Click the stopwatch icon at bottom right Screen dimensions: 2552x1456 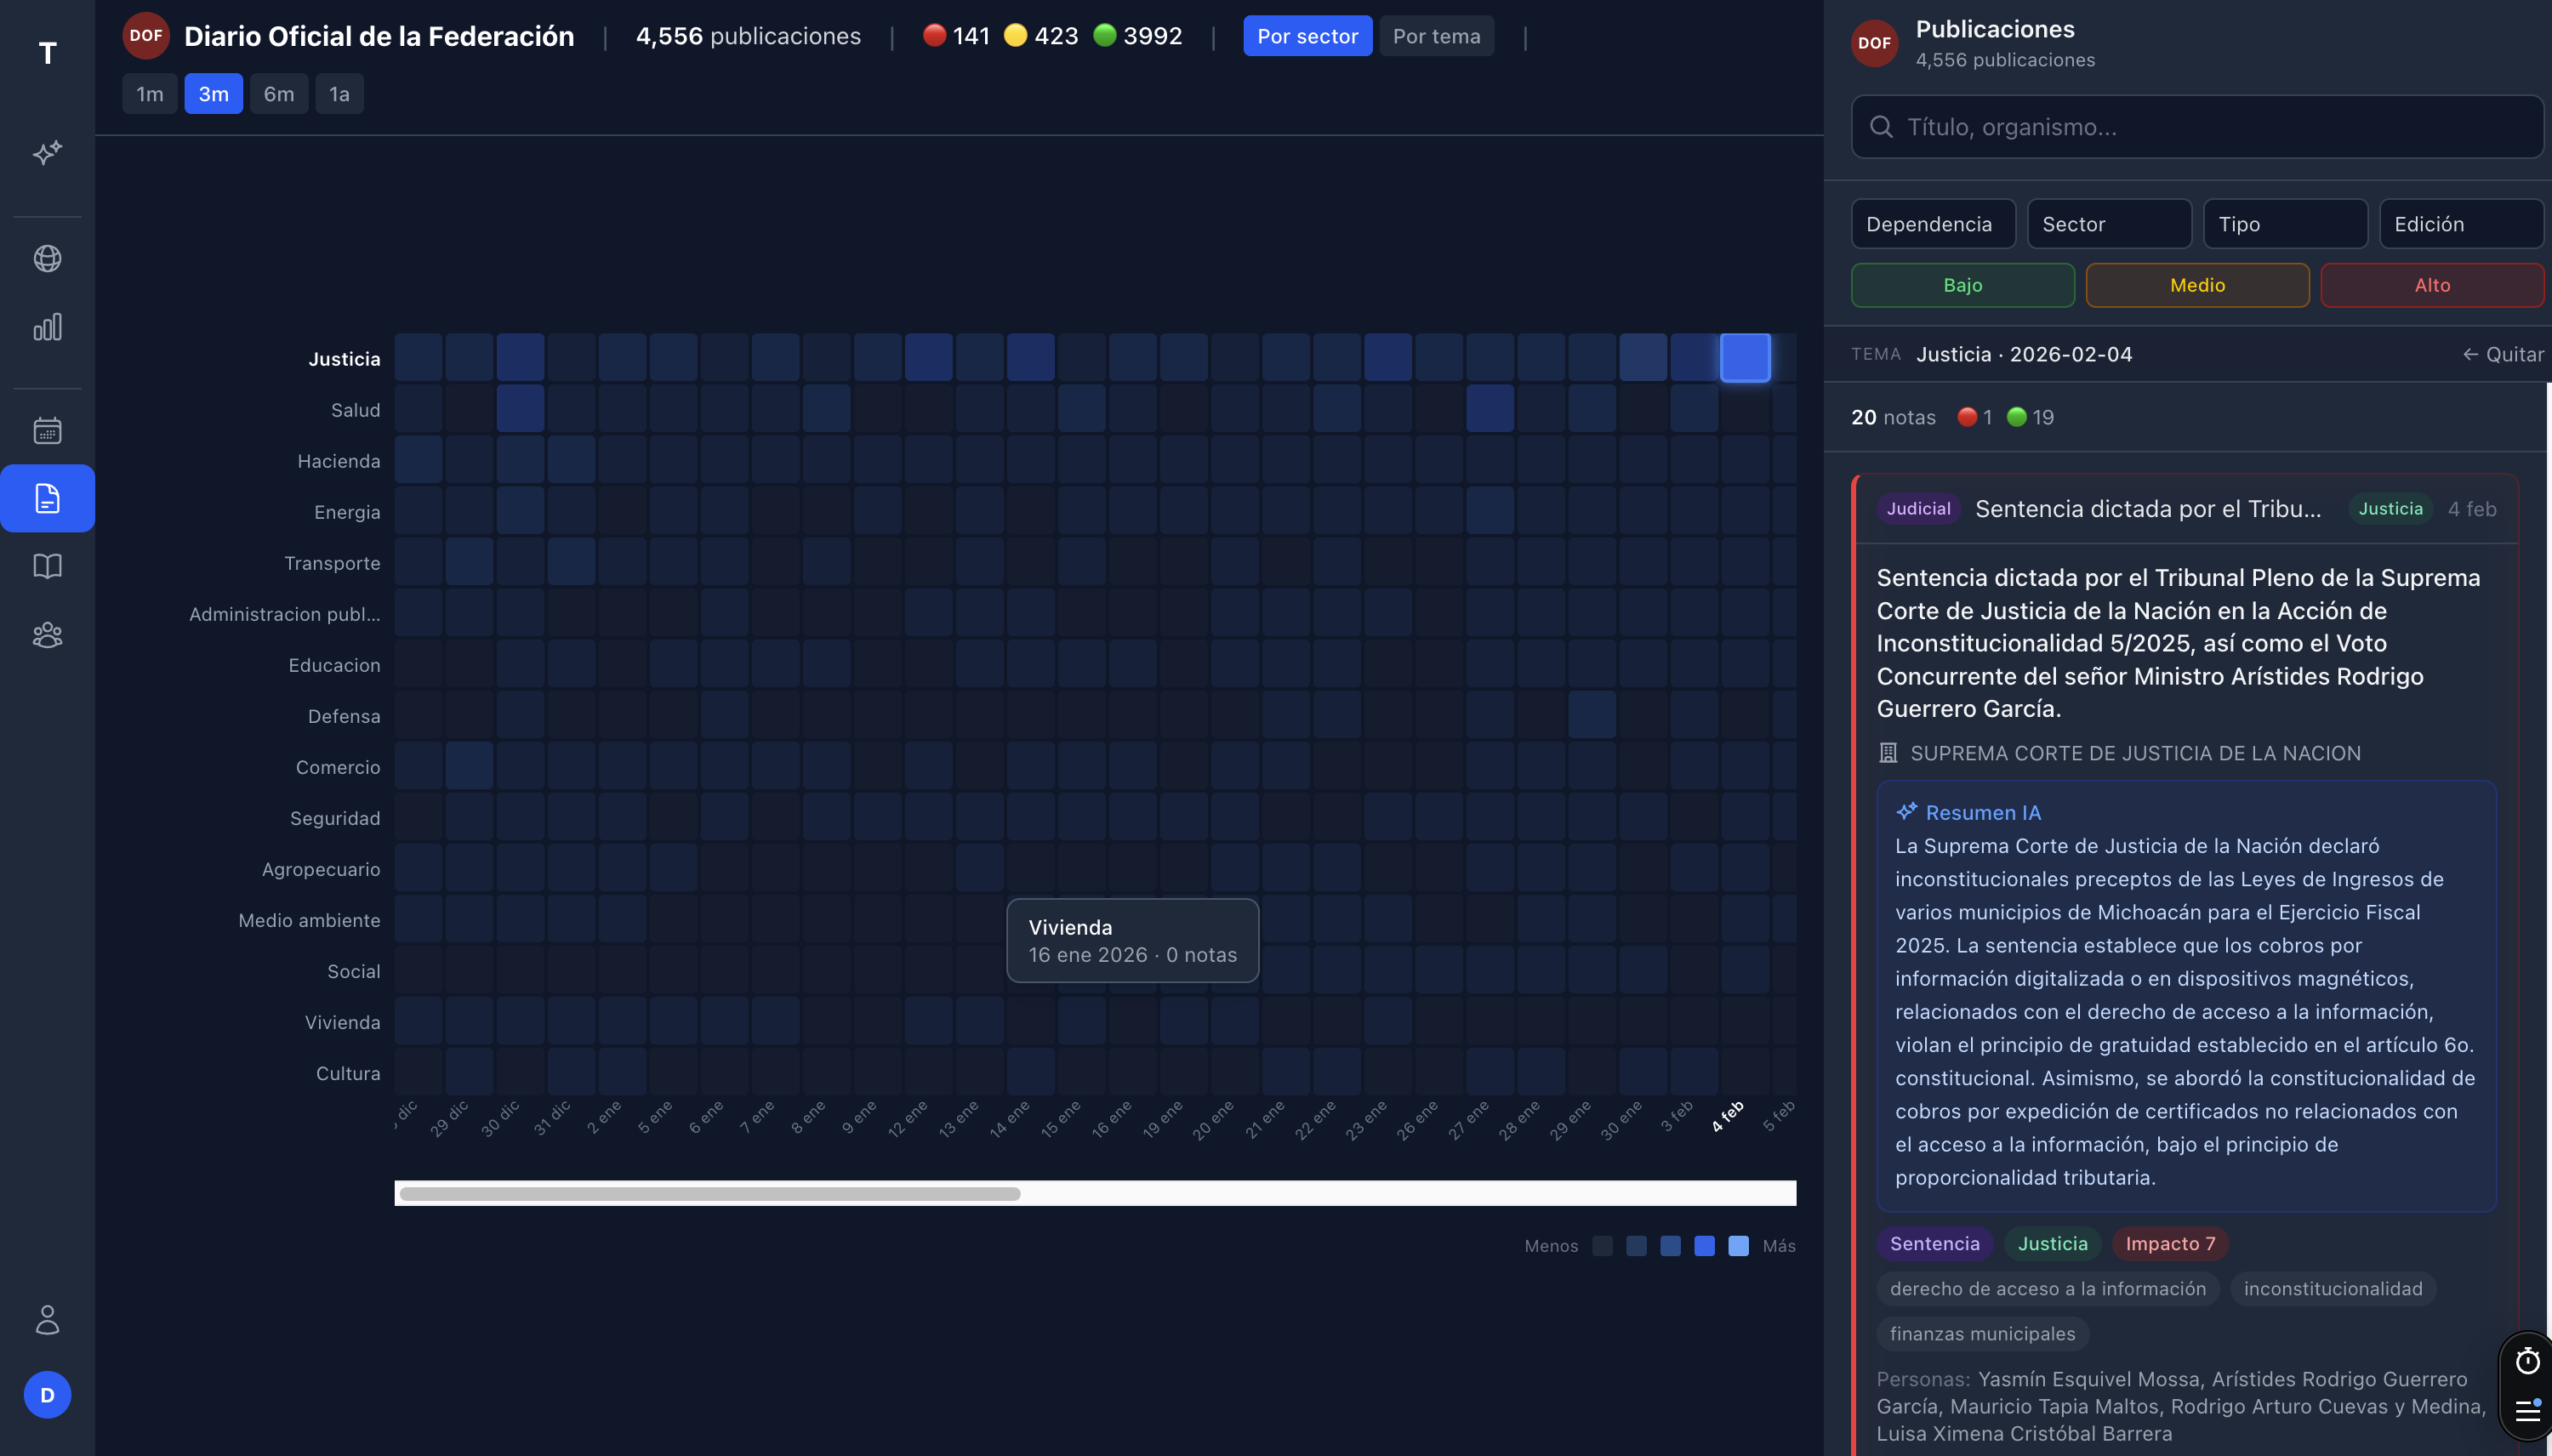pyautogui.click(x=2527, y=1361)
